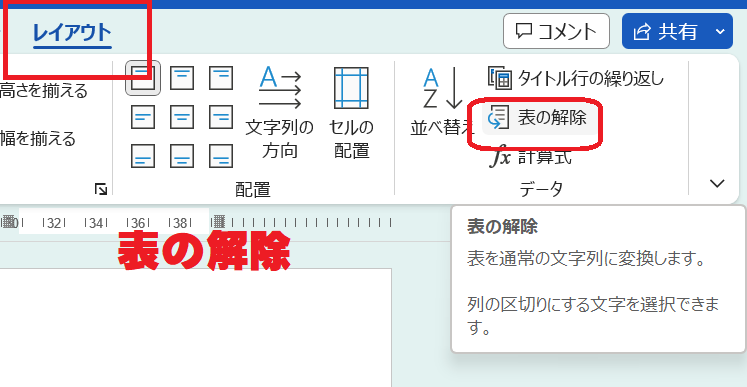
Task: Select align center left cell alignment
Action: [x=143, y=117]
